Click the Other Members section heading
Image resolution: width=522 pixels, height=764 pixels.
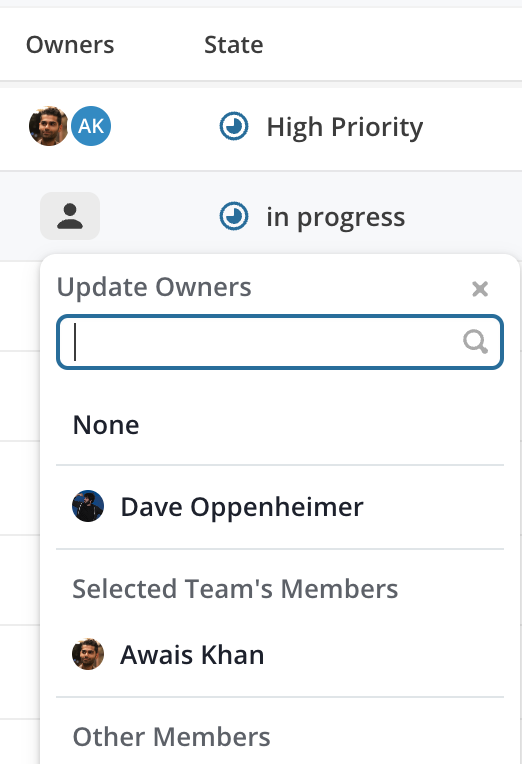[172, 737]
